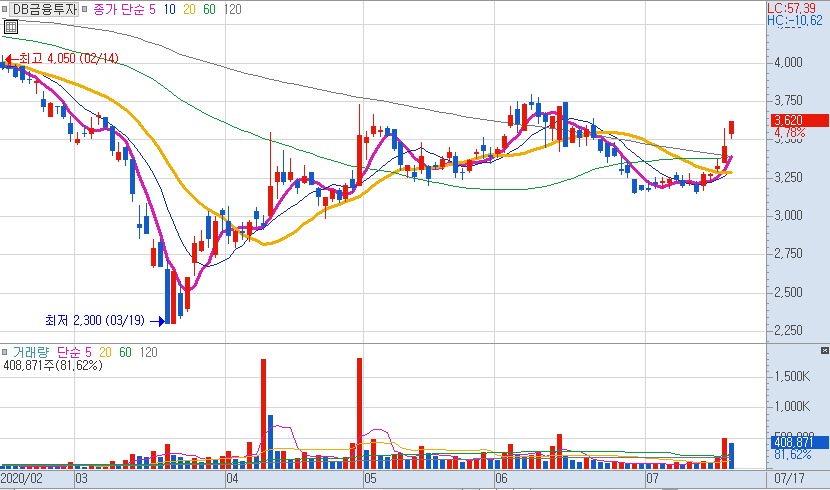Click the 07/17 current date label
The image size is (830, 490).
pos(789,479)
